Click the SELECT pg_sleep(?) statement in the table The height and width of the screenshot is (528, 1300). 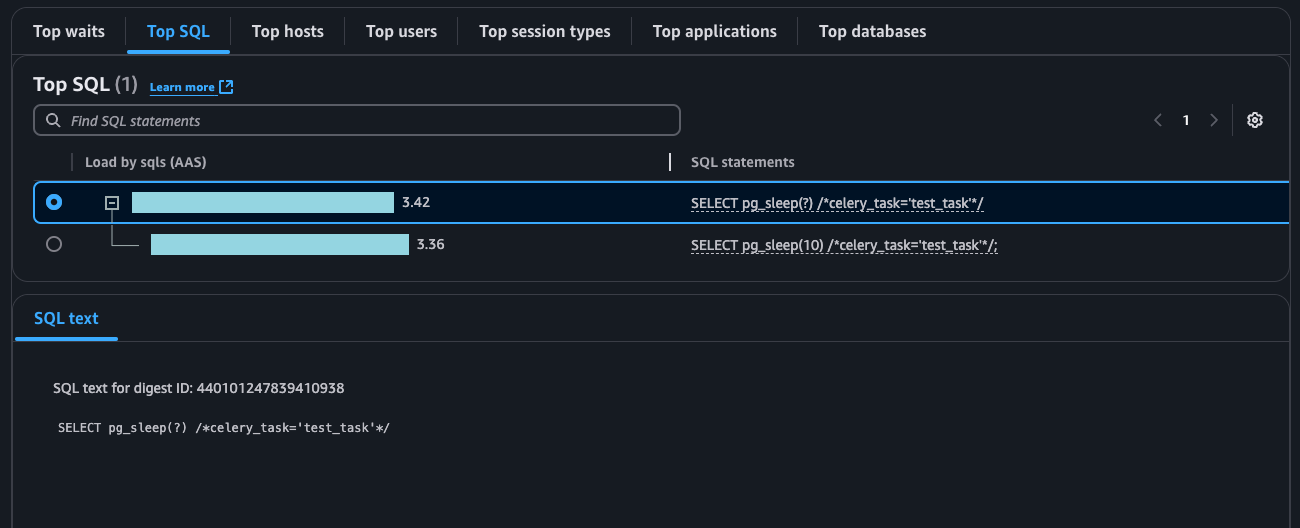click(x=838, y=203)
